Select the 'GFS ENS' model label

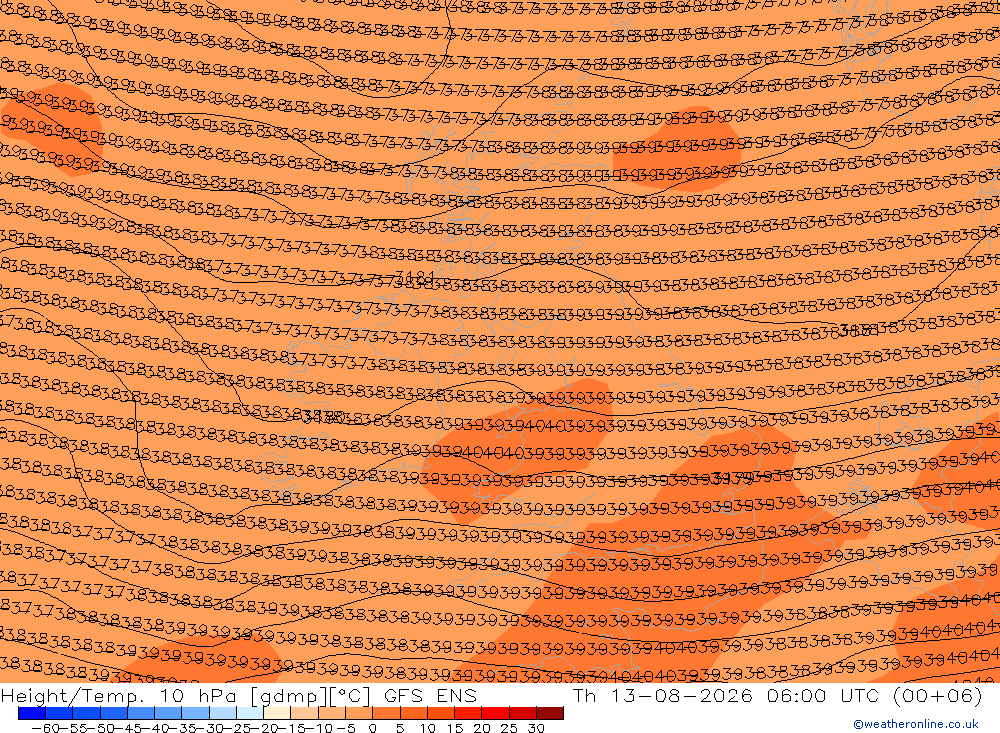click(x=430, y=695)
